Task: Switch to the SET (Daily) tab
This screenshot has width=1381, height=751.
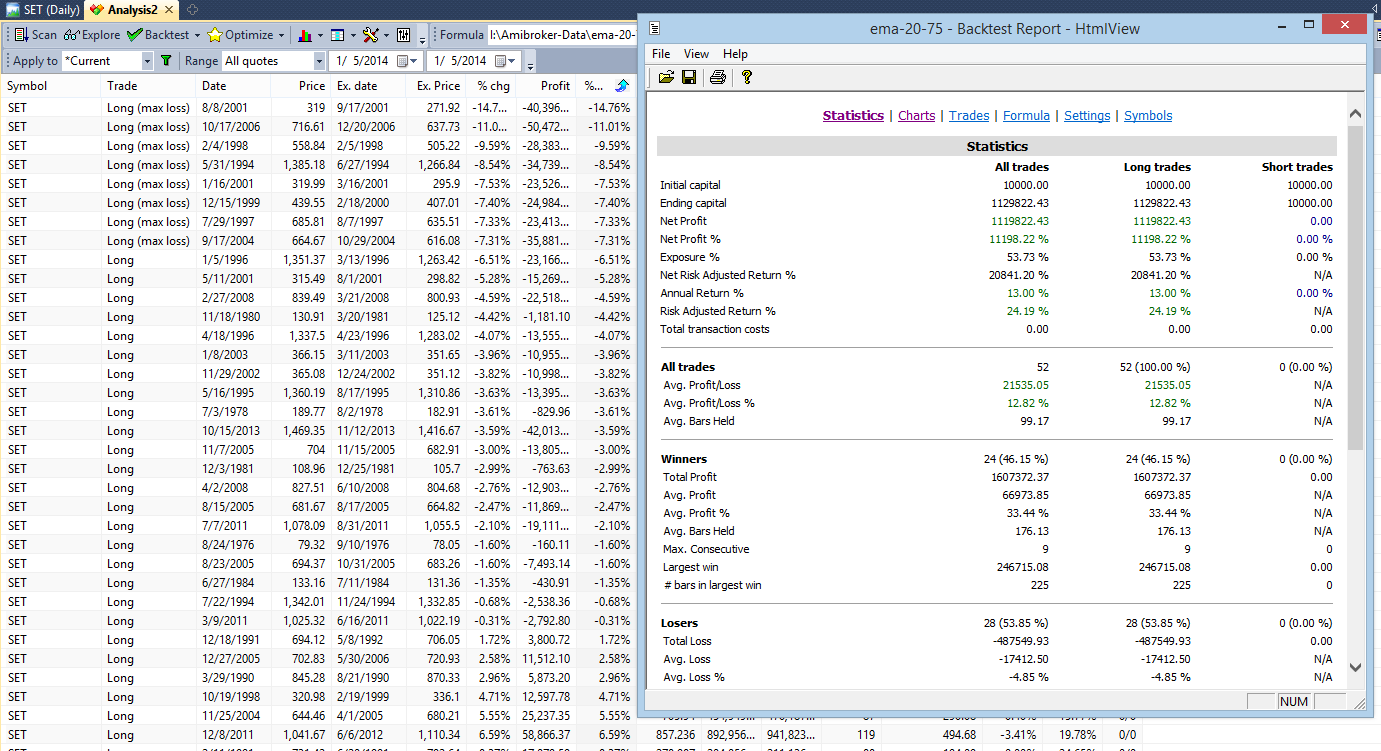Action: tap(43, 9)
